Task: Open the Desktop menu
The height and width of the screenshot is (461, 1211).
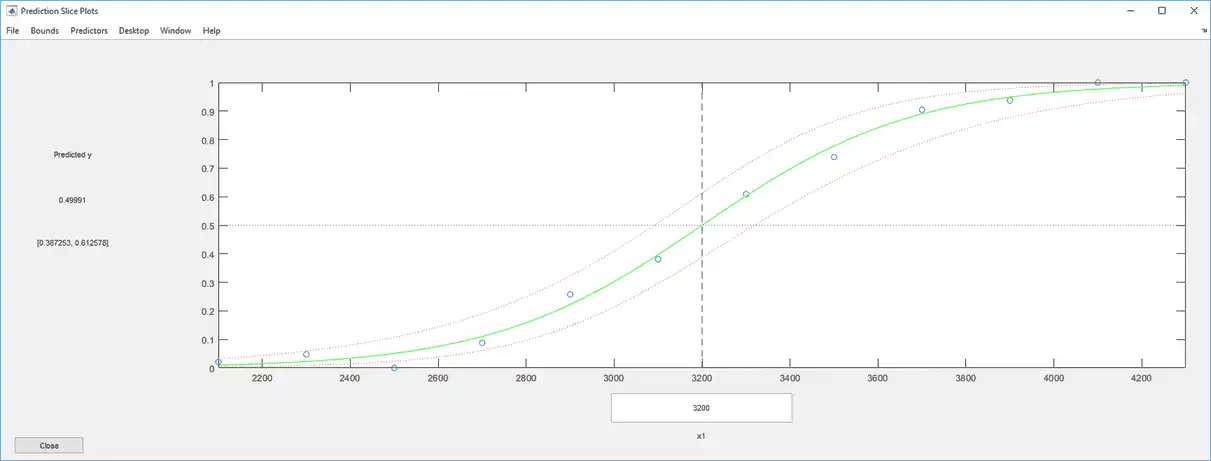Action: 134,31
